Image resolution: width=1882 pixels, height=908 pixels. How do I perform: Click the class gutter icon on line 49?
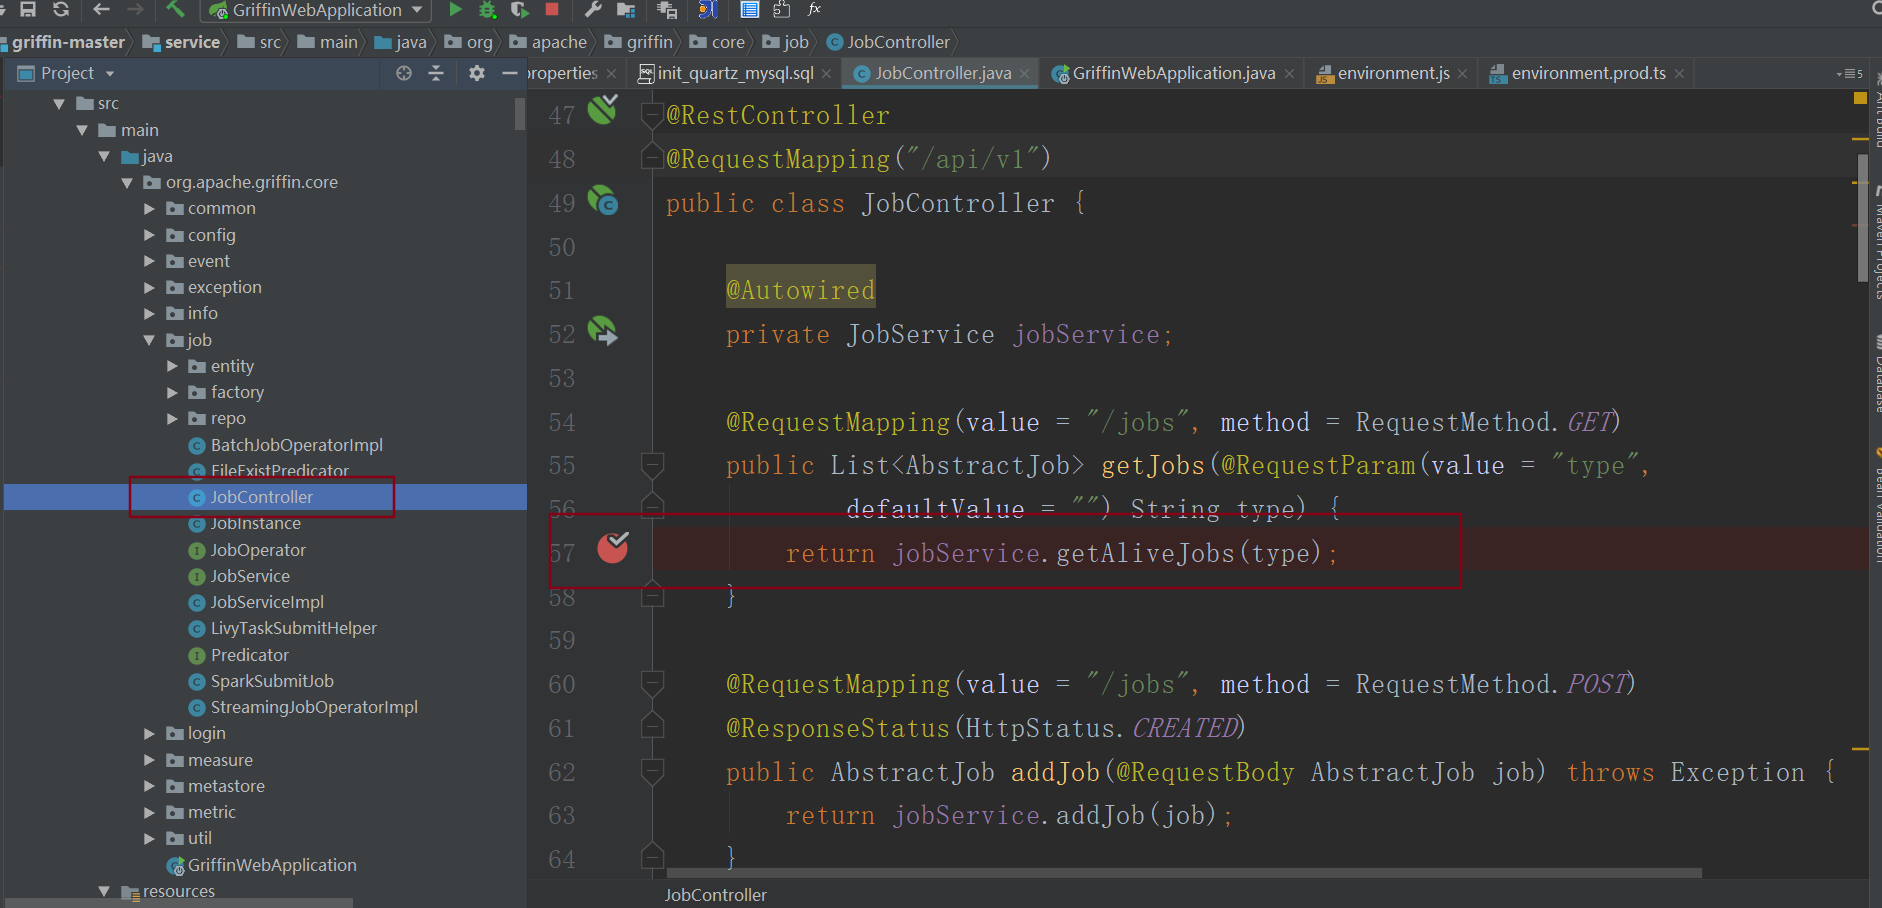602,200
